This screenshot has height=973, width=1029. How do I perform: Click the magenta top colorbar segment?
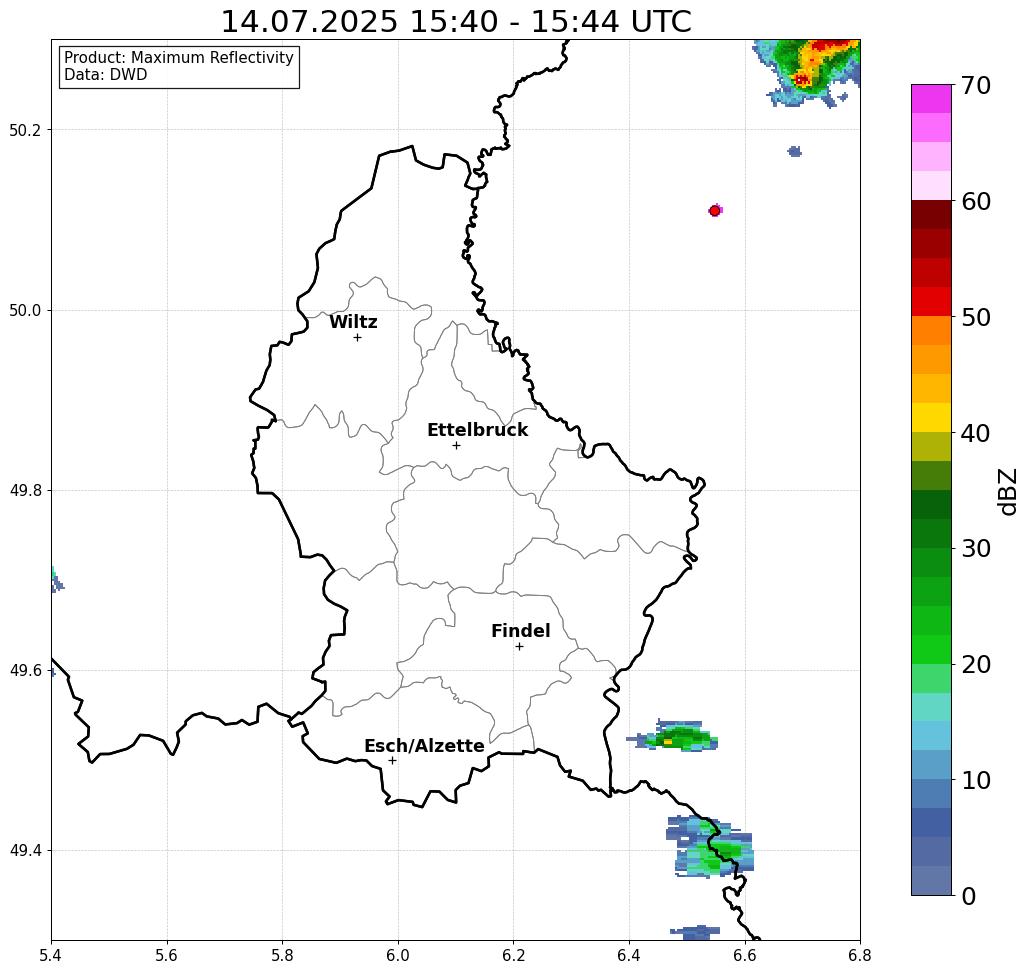point(931,98)
